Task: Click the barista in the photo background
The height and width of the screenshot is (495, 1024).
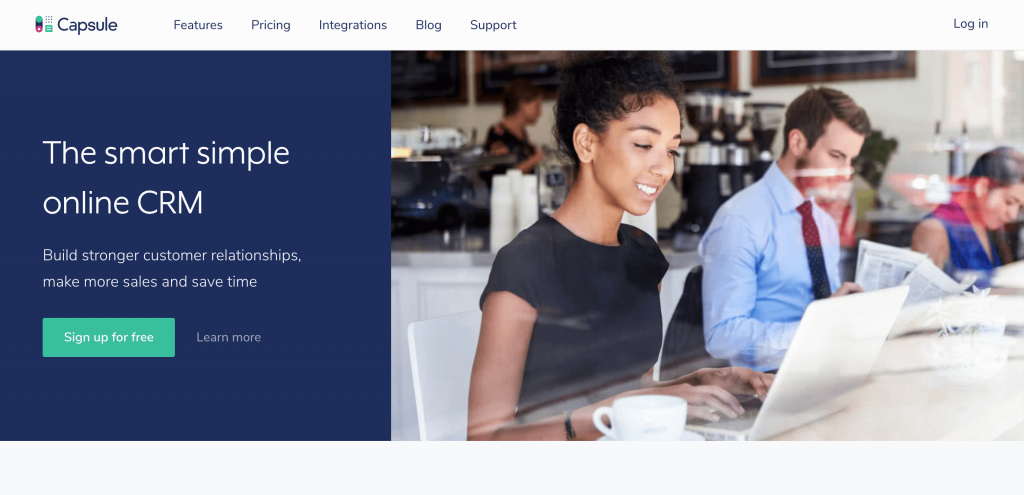Action: [518, 127]
